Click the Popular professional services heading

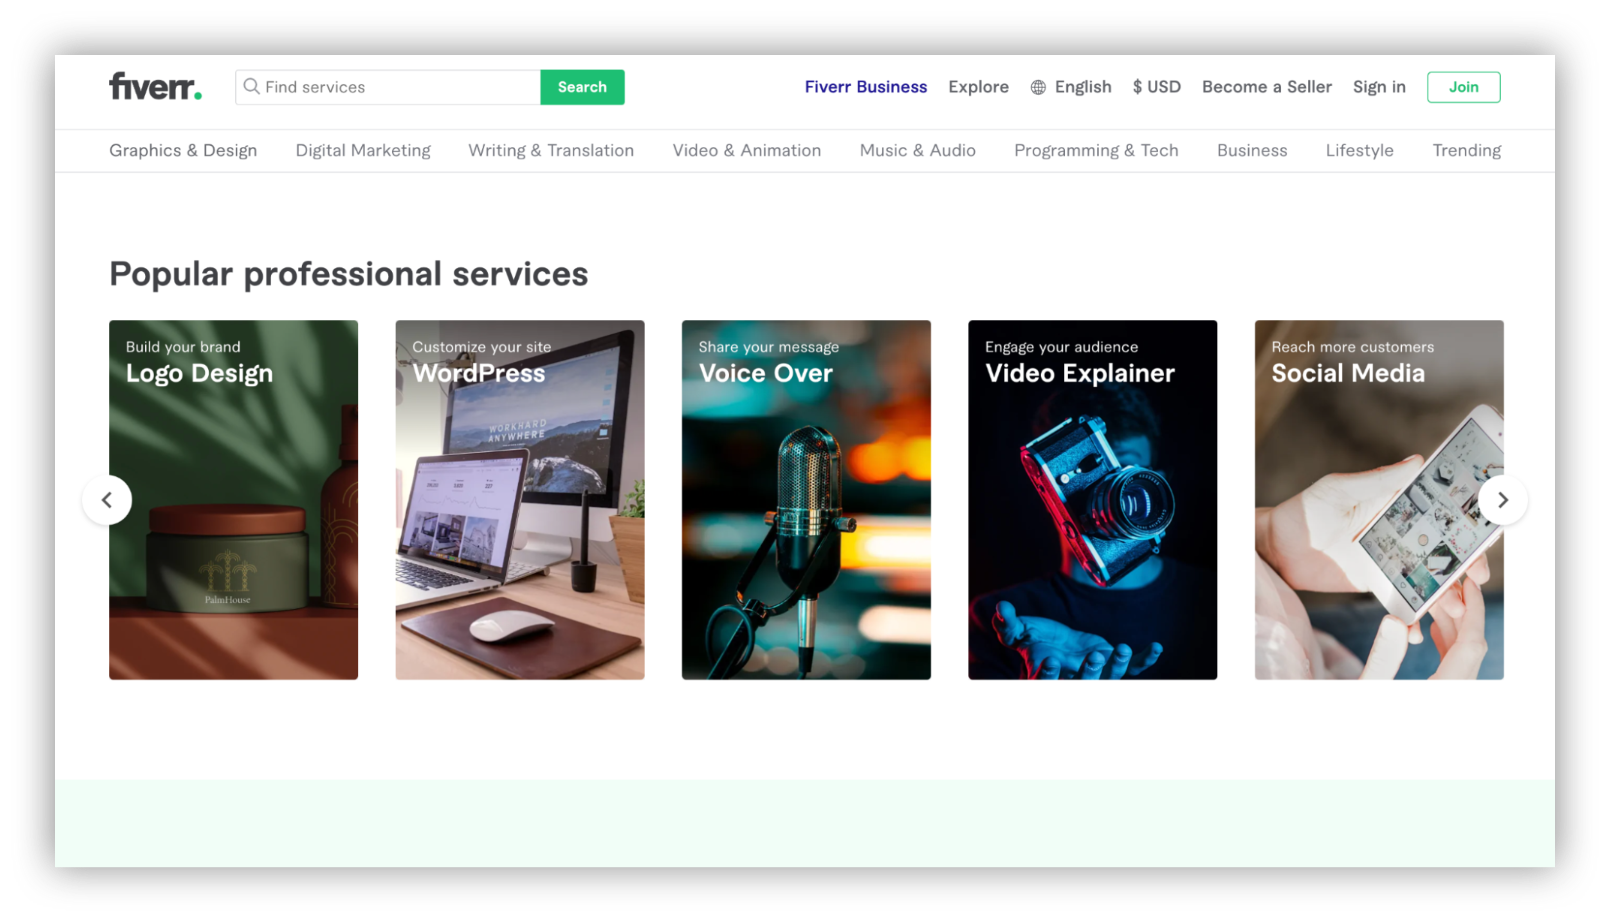pyautogui.click(x=349, y=274)
